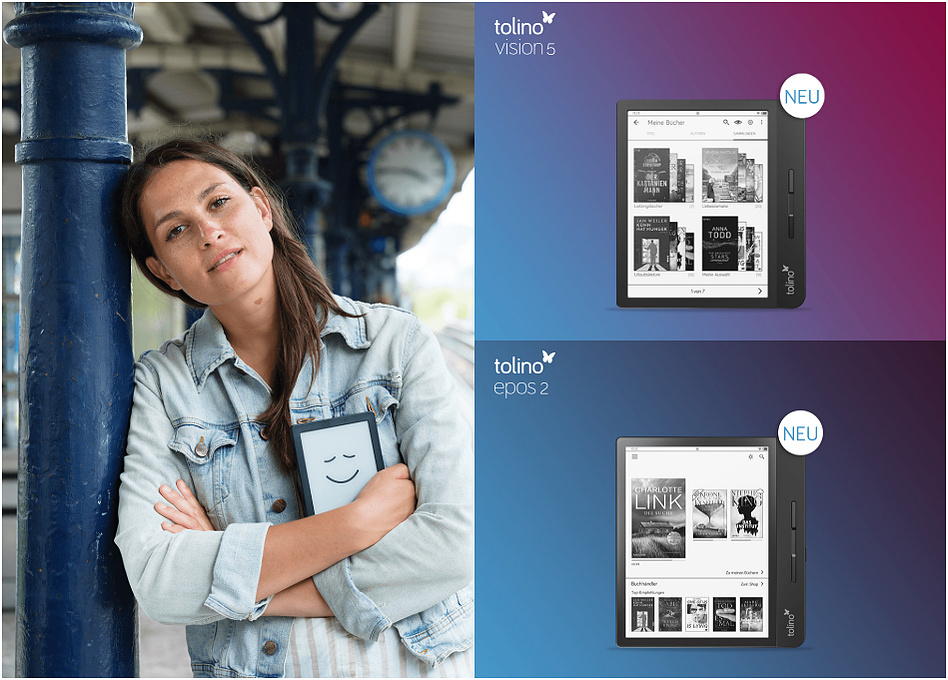
Task: Click the 'Meine Bücher' title text
Action: tap(666, 123)
